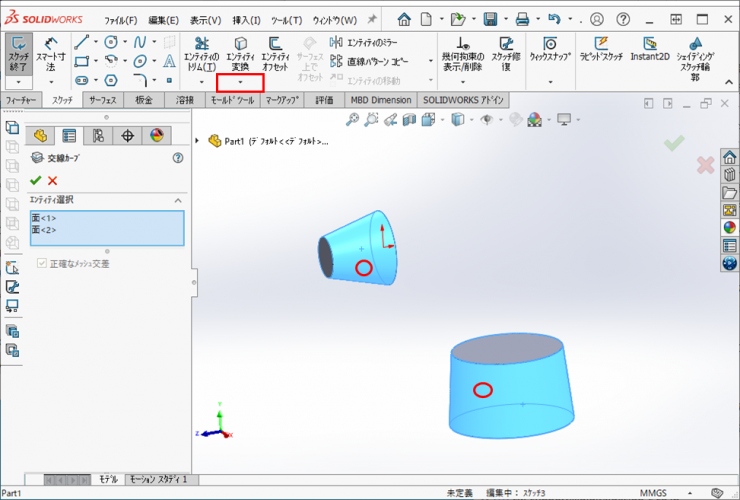The height and width of the screenshot is (500, 740).
Task: Switch to the サーフェス tab
Action: point(102,101)
